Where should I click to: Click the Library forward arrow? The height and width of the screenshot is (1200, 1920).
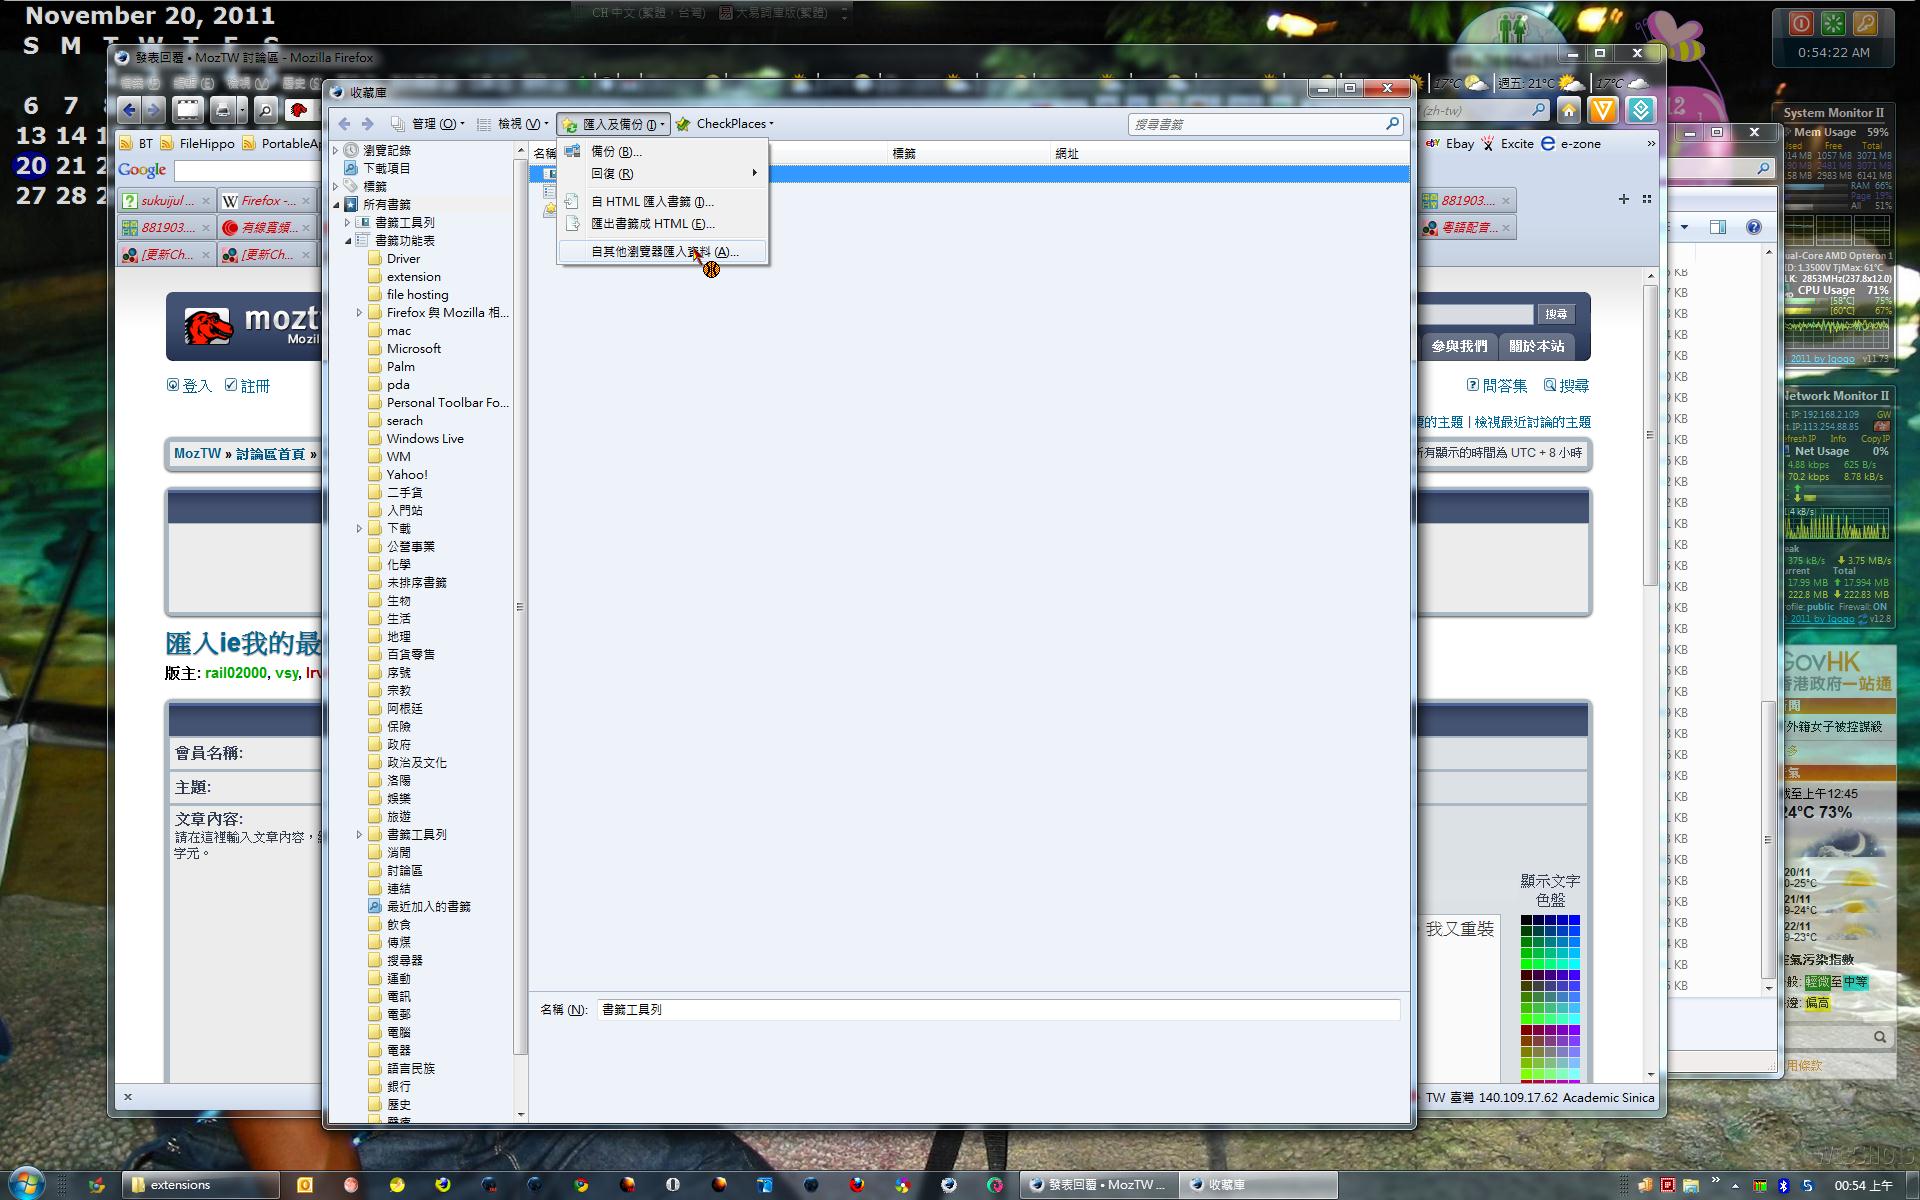[367, 124]
